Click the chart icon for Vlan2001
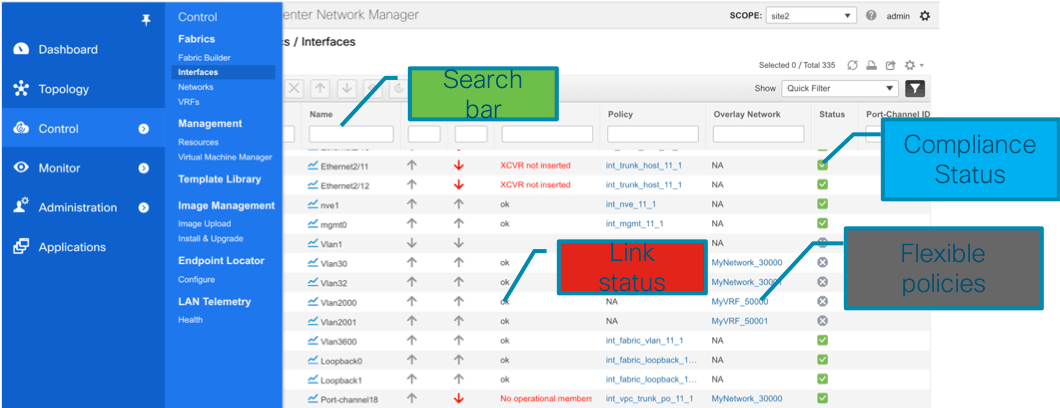The height and width of the screenshot is (408, 1060). 312,321
